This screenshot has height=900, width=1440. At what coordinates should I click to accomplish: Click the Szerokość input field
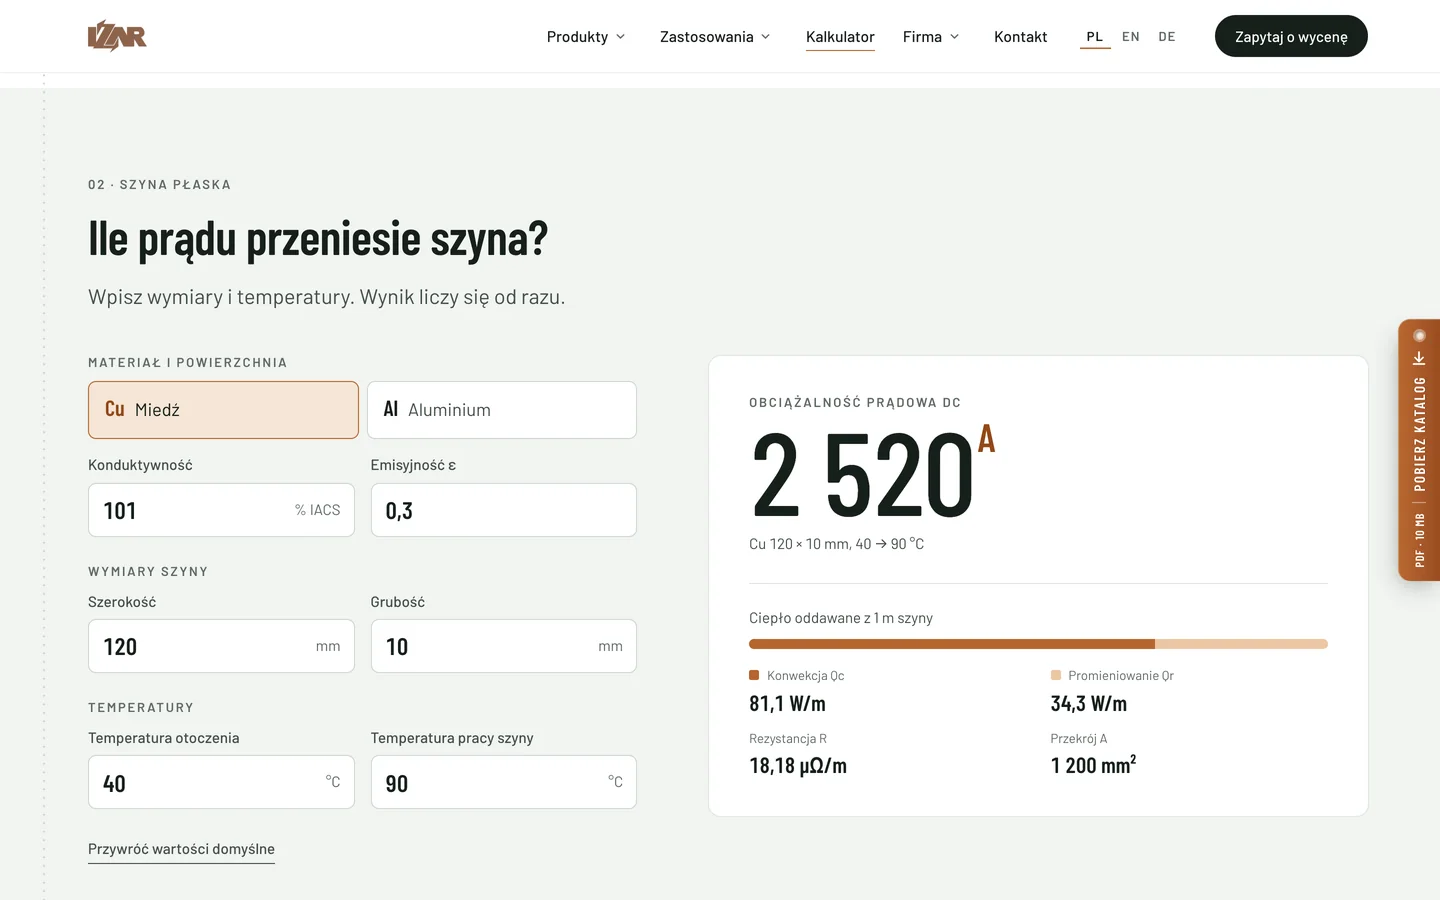(x=221, y=646)
